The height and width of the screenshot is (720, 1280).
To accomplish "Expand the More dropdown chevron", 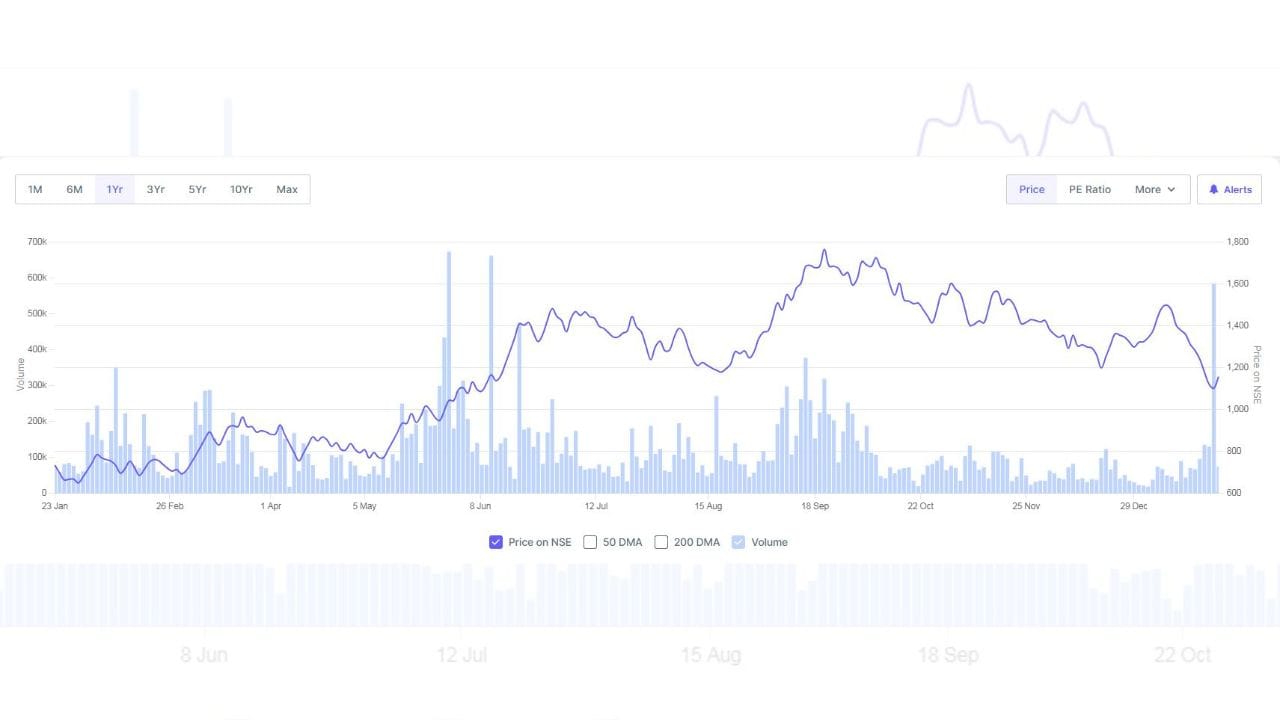I will click(1171, 190).
